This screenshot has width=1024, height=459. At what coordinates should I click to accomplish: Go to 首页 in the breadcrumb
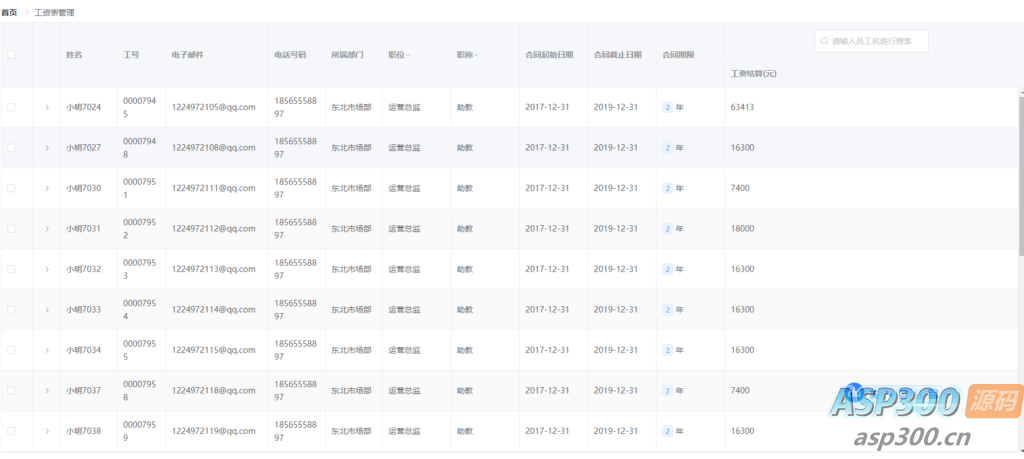(x=9, y=12)
